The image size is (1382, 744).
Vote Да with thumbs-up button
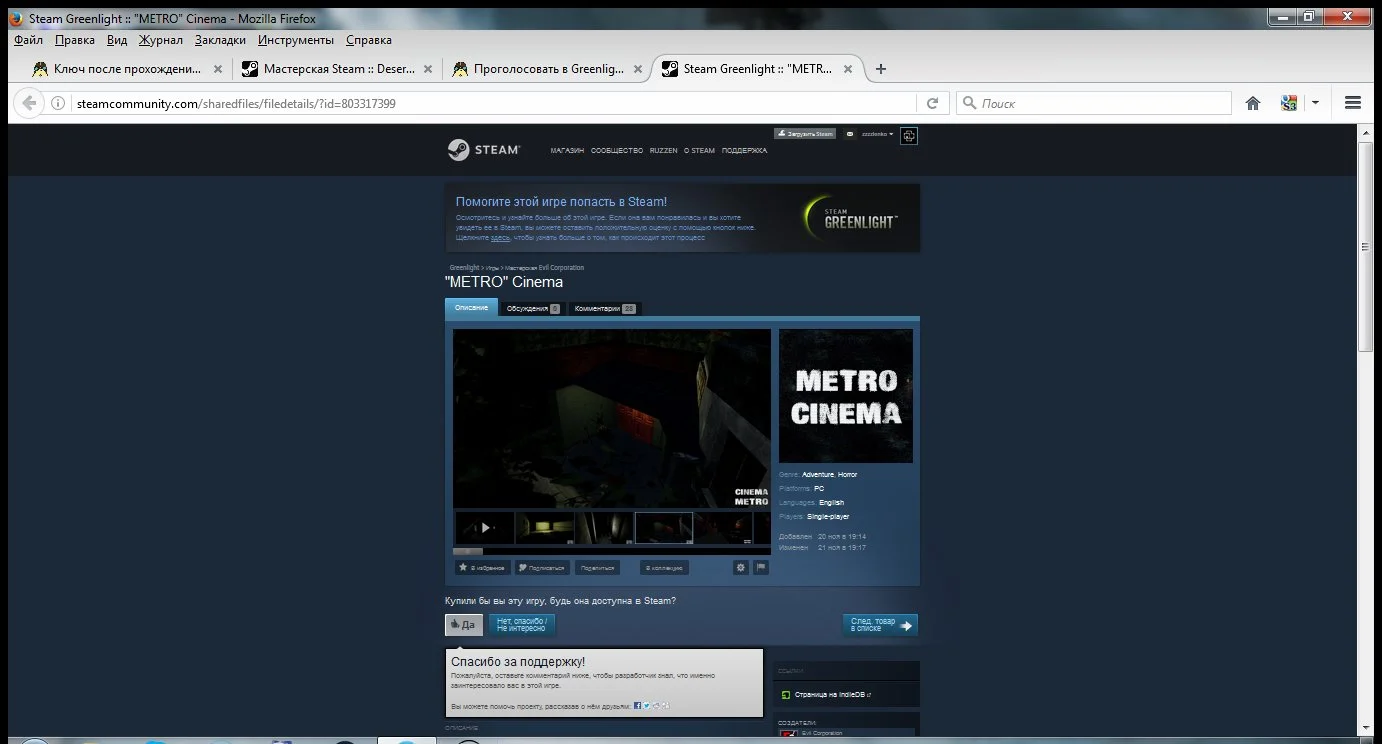pyautogui.click(x=464, y=625)
